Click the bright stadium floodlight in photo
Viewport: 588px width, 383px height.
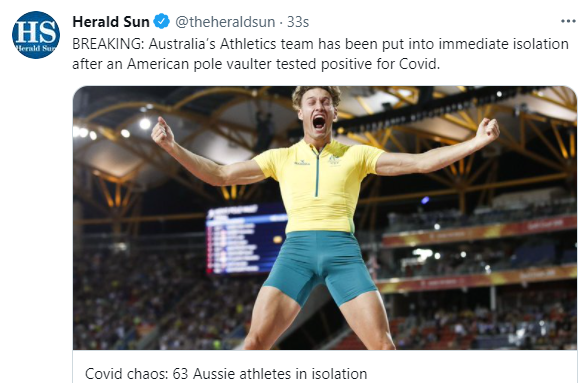click(145, 123)
